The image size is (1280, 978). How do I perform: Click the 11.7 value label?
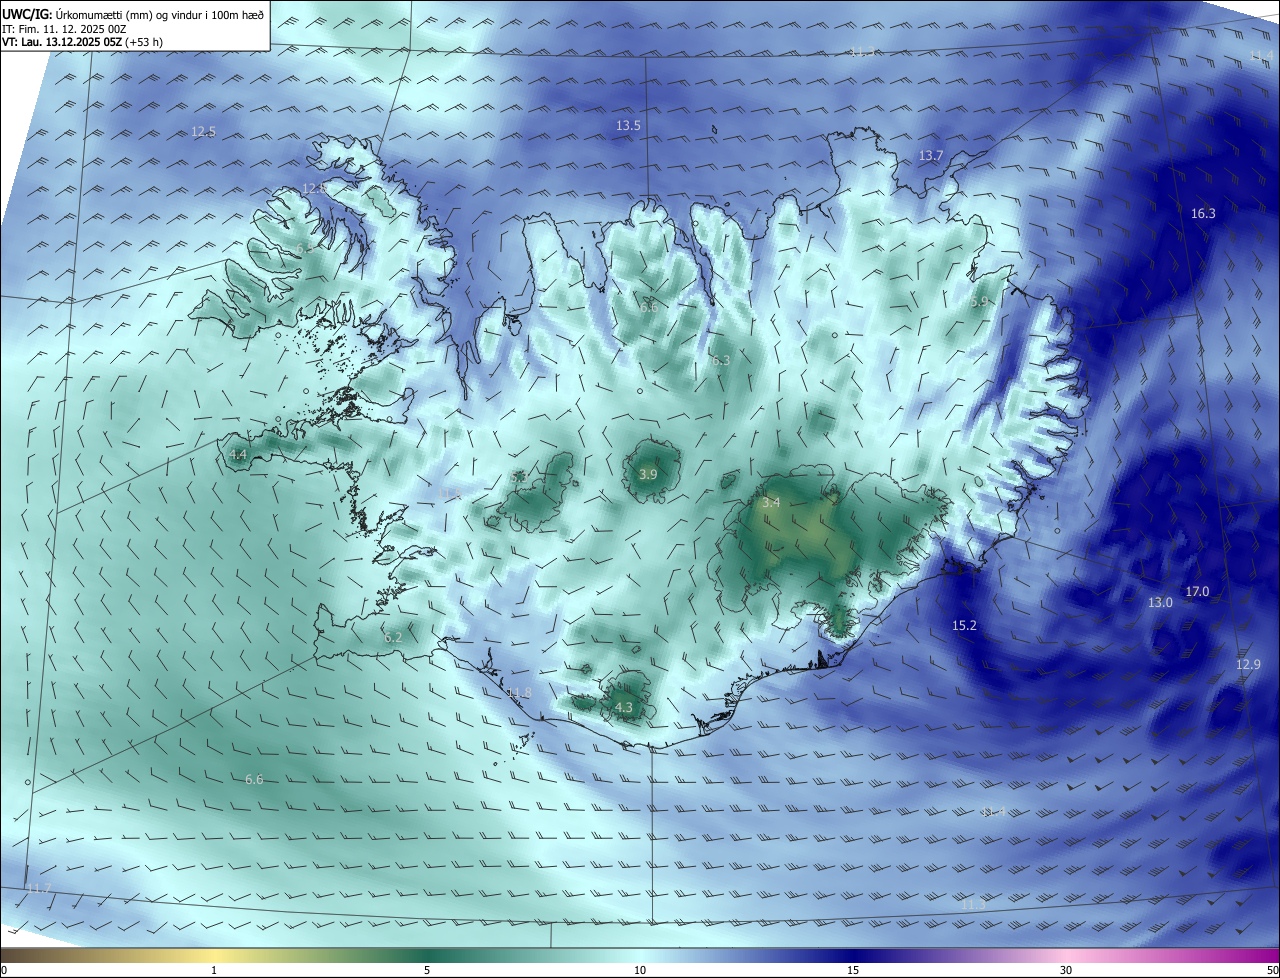(x=38, y=888)
